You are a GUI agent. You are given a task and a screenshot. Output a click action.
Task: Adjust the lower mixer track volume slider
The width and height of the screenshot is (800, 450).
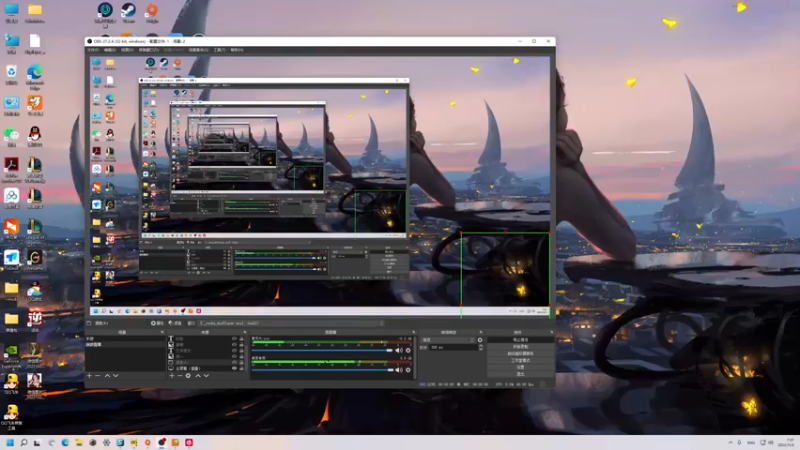tap(322, 370)
